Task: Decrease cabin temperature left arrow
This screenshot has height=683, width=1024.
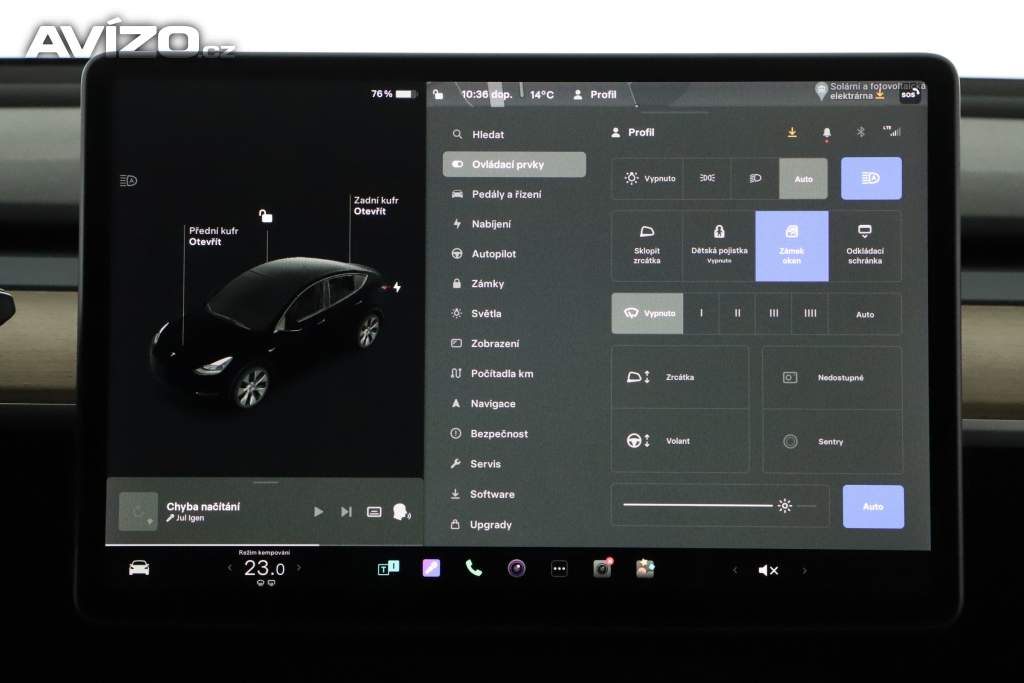Action: 229,568
